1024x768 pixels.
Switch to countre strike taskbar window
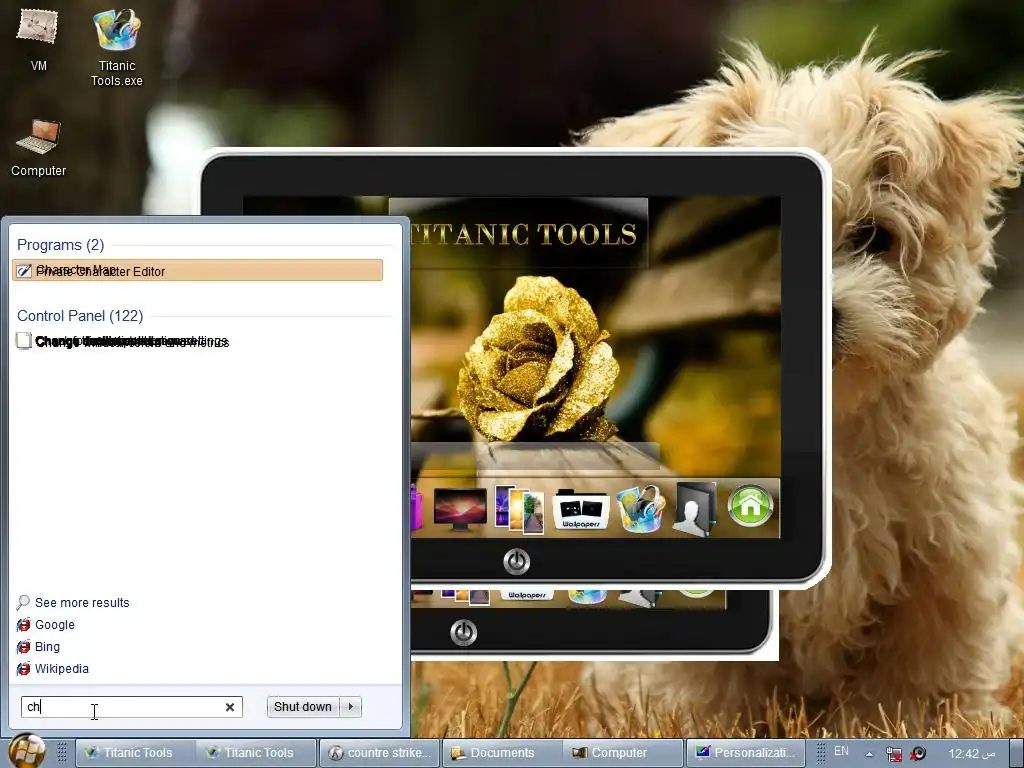coord(379,753)
